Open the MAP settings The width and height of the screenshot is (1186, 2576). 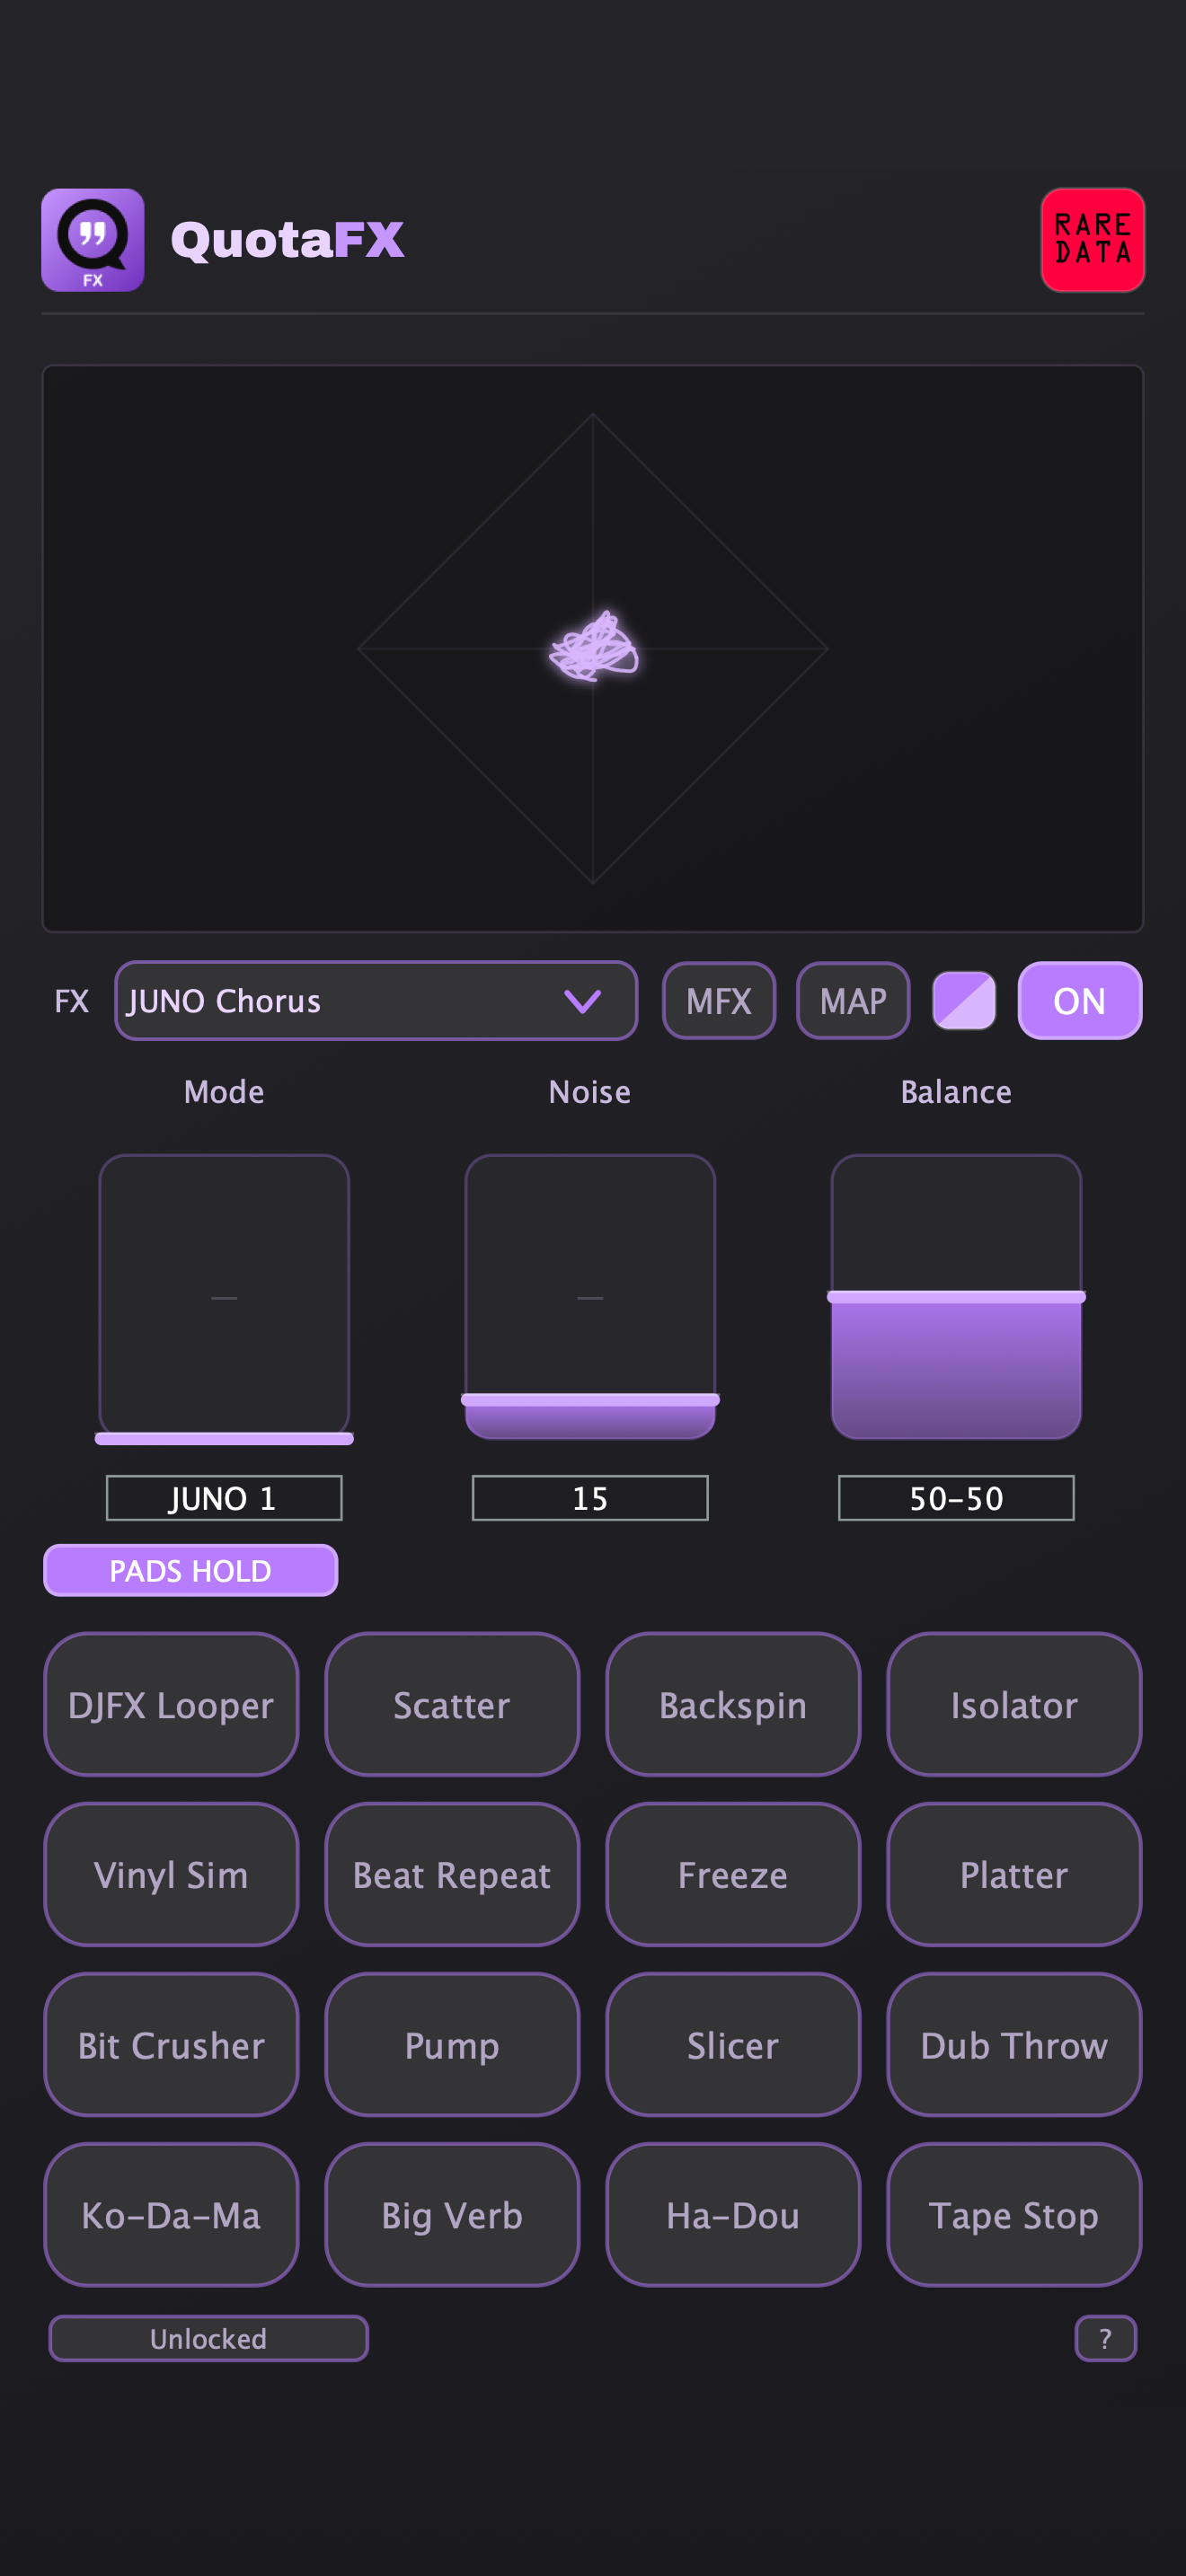pos(853,1001)
